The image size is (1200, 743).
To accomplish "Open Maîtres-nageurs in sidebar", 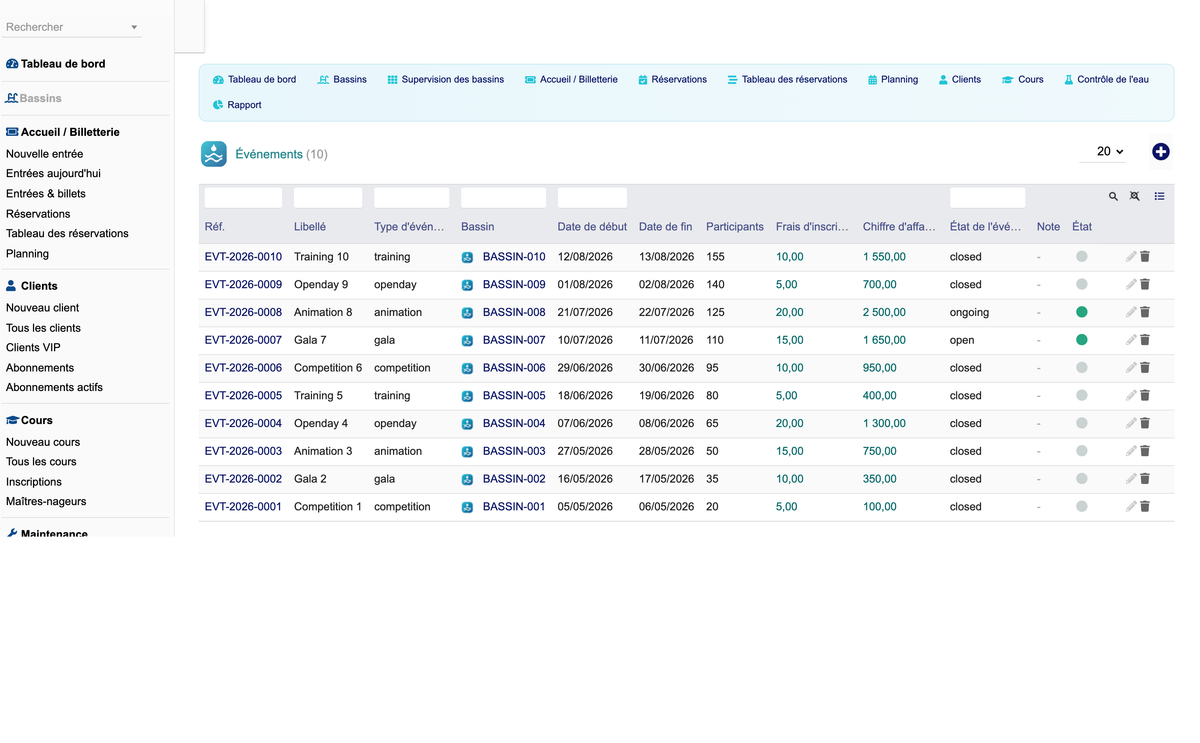I will coord(46,502).
